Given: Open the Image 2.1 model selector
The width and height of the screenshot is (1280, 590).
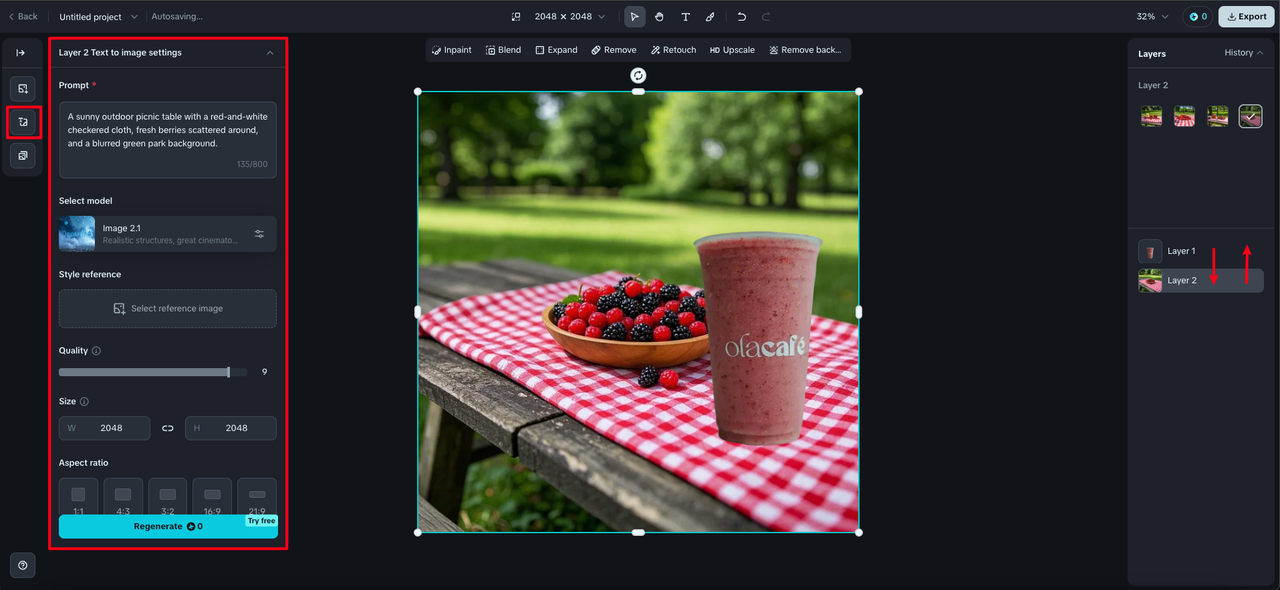Looking at the screenshot, I should [168, 234].
